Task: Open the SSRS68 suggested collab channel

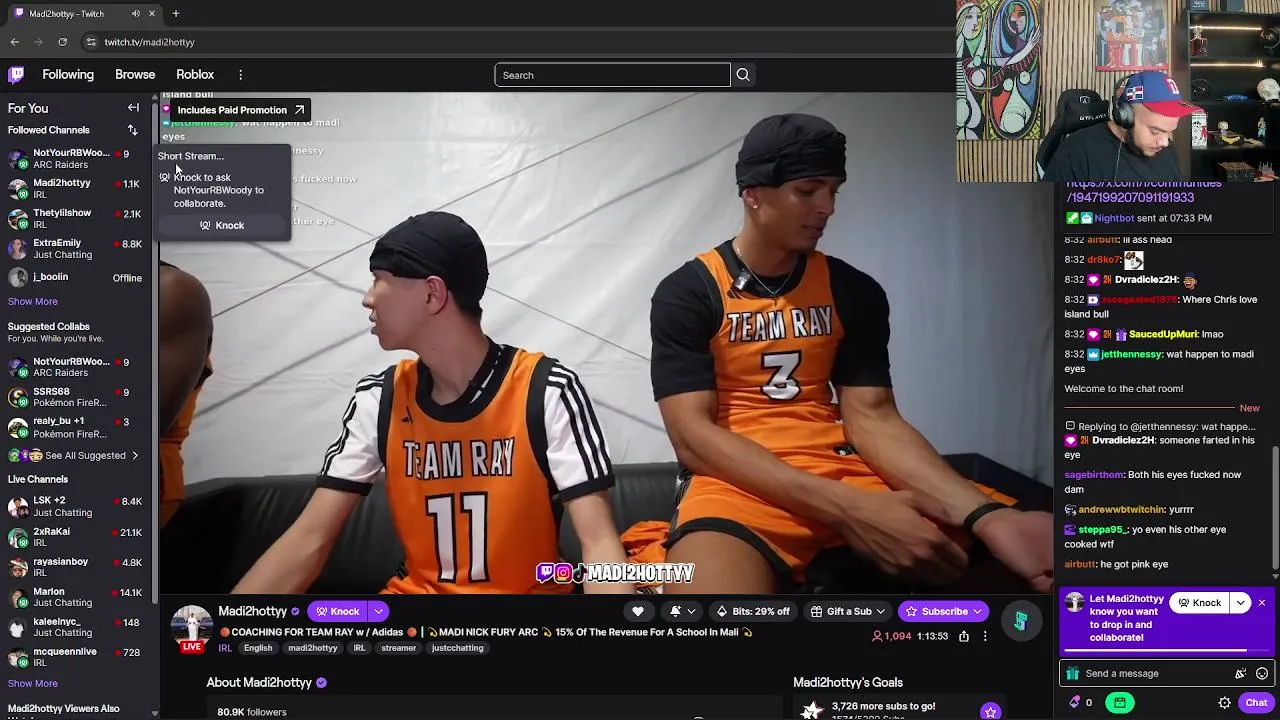Action: (x=75, y=397)
